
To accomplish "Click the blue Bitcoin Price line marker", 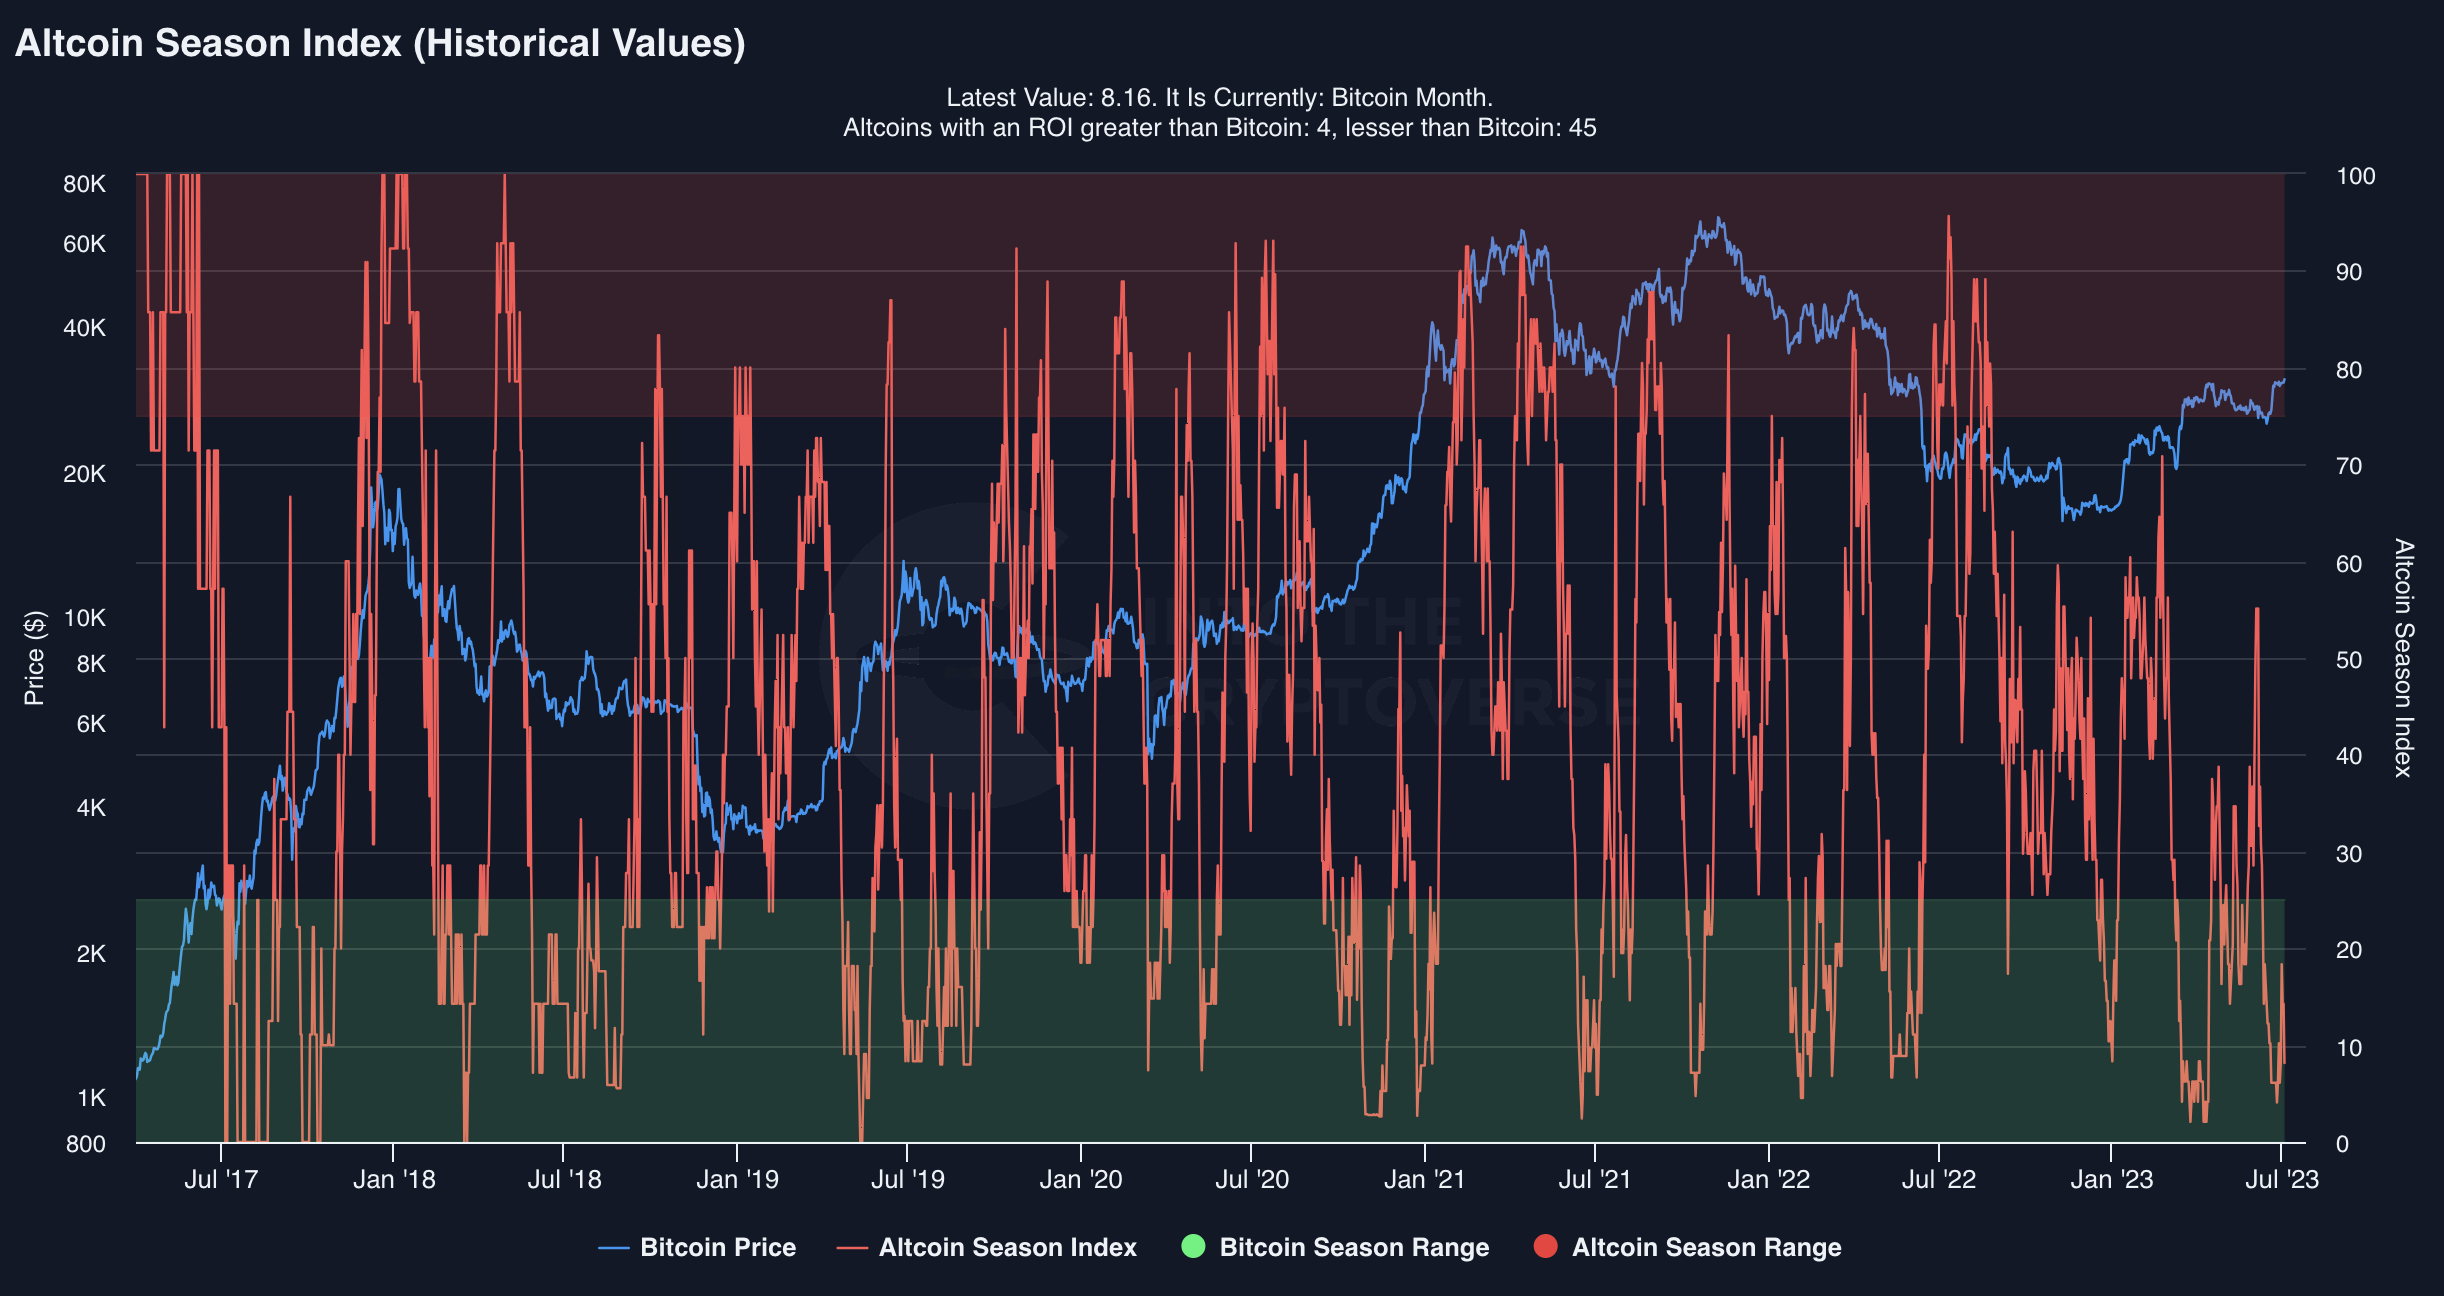I will [613, 1248].
